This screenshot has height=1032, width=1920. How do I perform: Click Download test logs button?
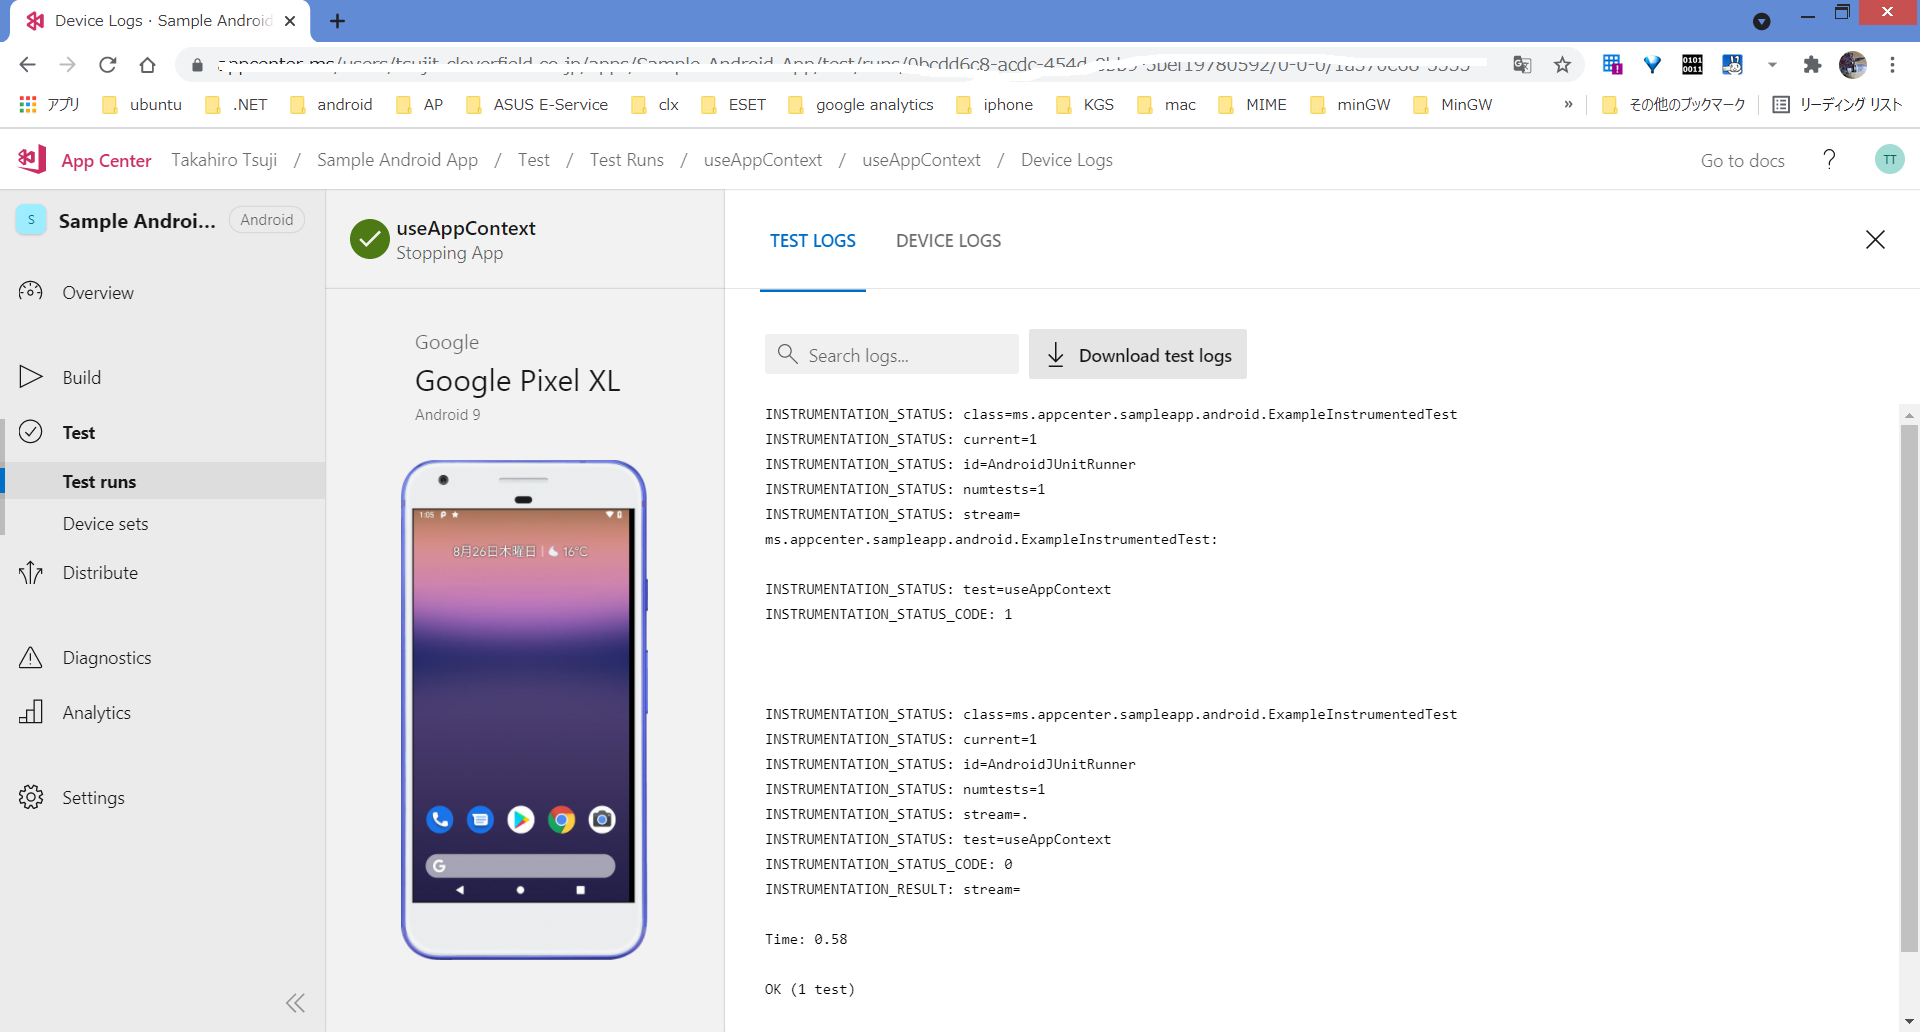click(1138, 354)
